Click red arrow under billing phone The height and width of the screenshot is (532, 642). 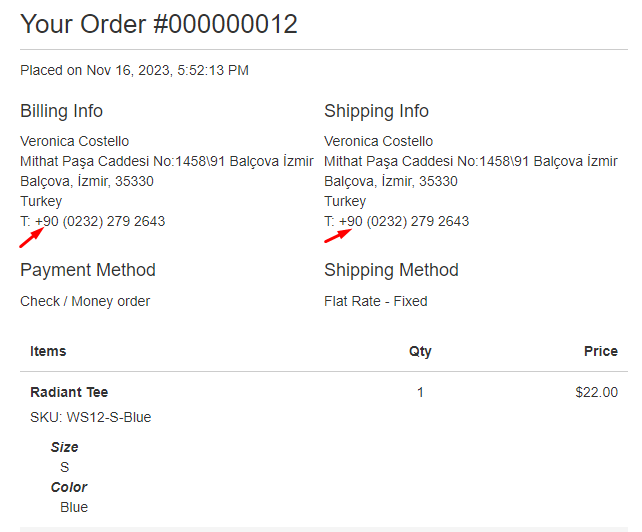pyautogui.click(x=32, y=238)
